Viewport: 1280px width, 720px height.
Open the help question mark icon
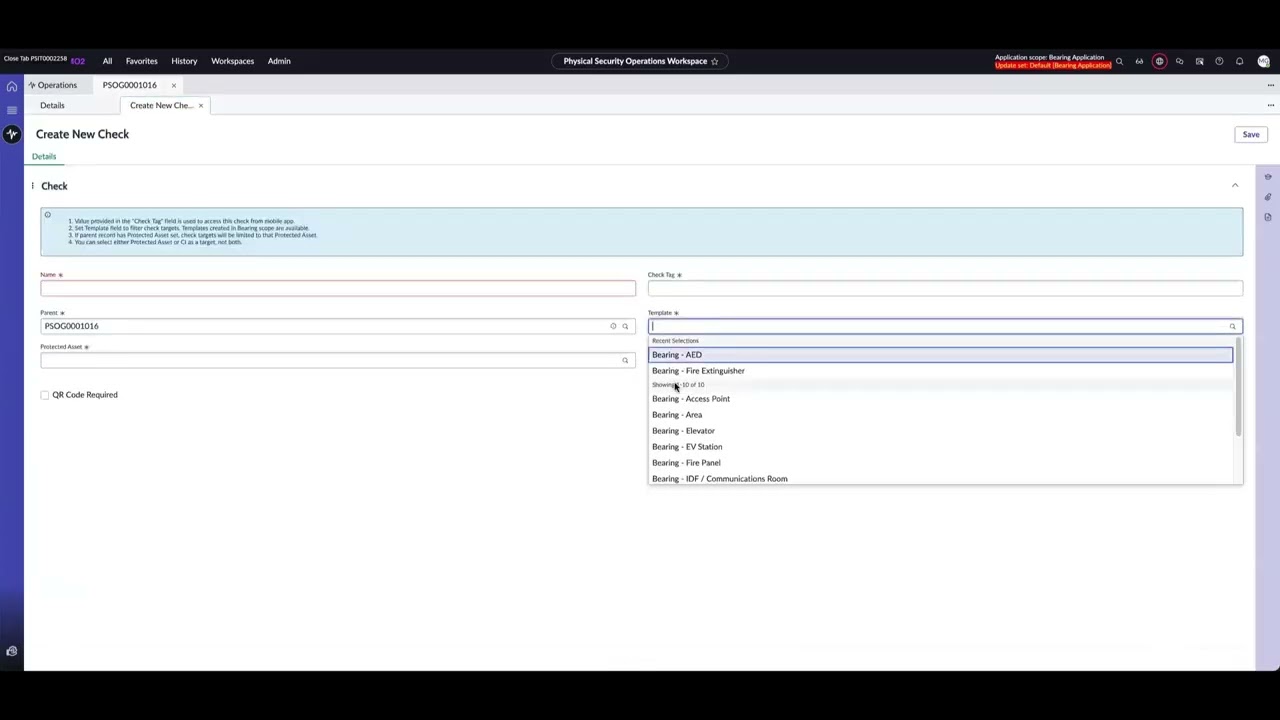(x=1219, y=61)
